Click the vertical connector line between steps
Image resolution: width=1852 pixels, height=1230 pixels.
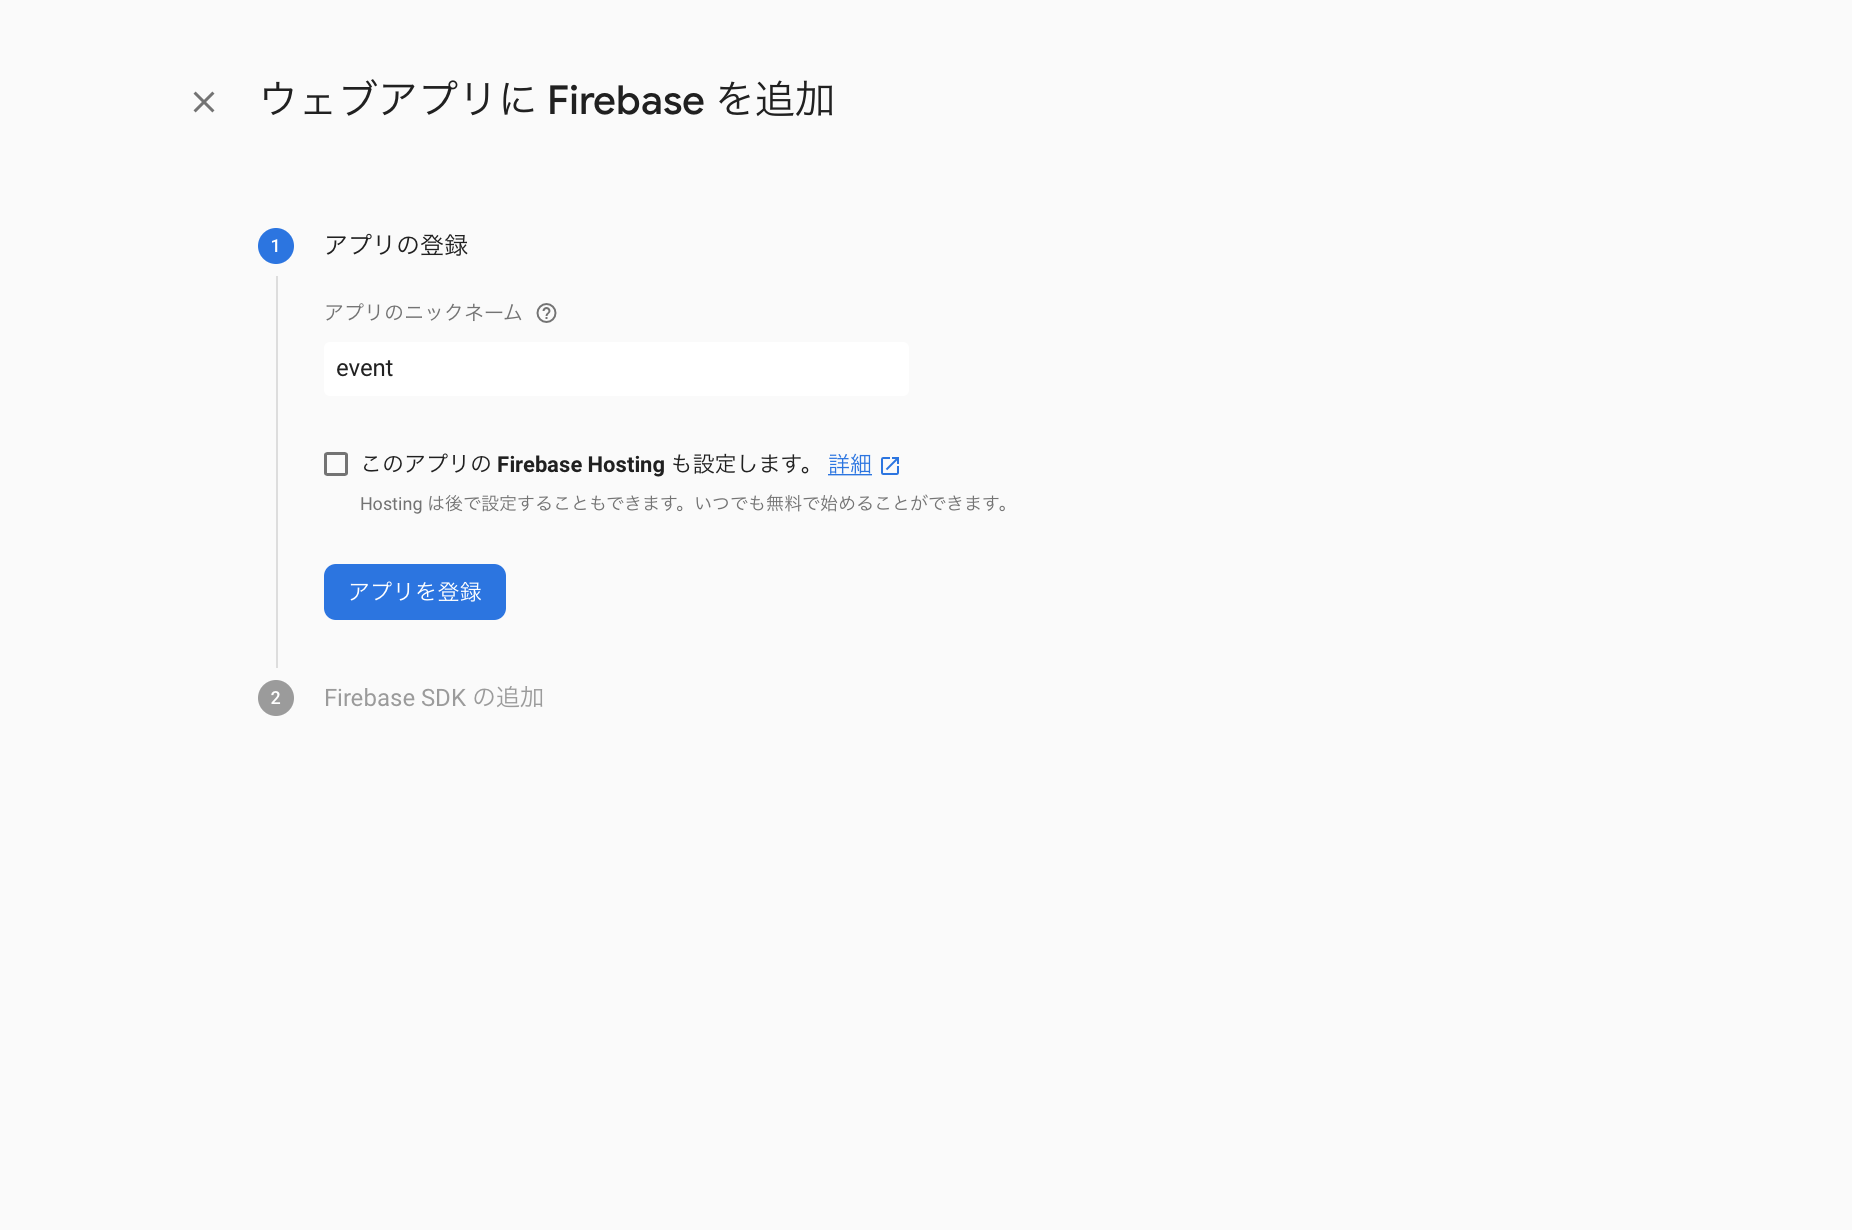tap(277, 472)
